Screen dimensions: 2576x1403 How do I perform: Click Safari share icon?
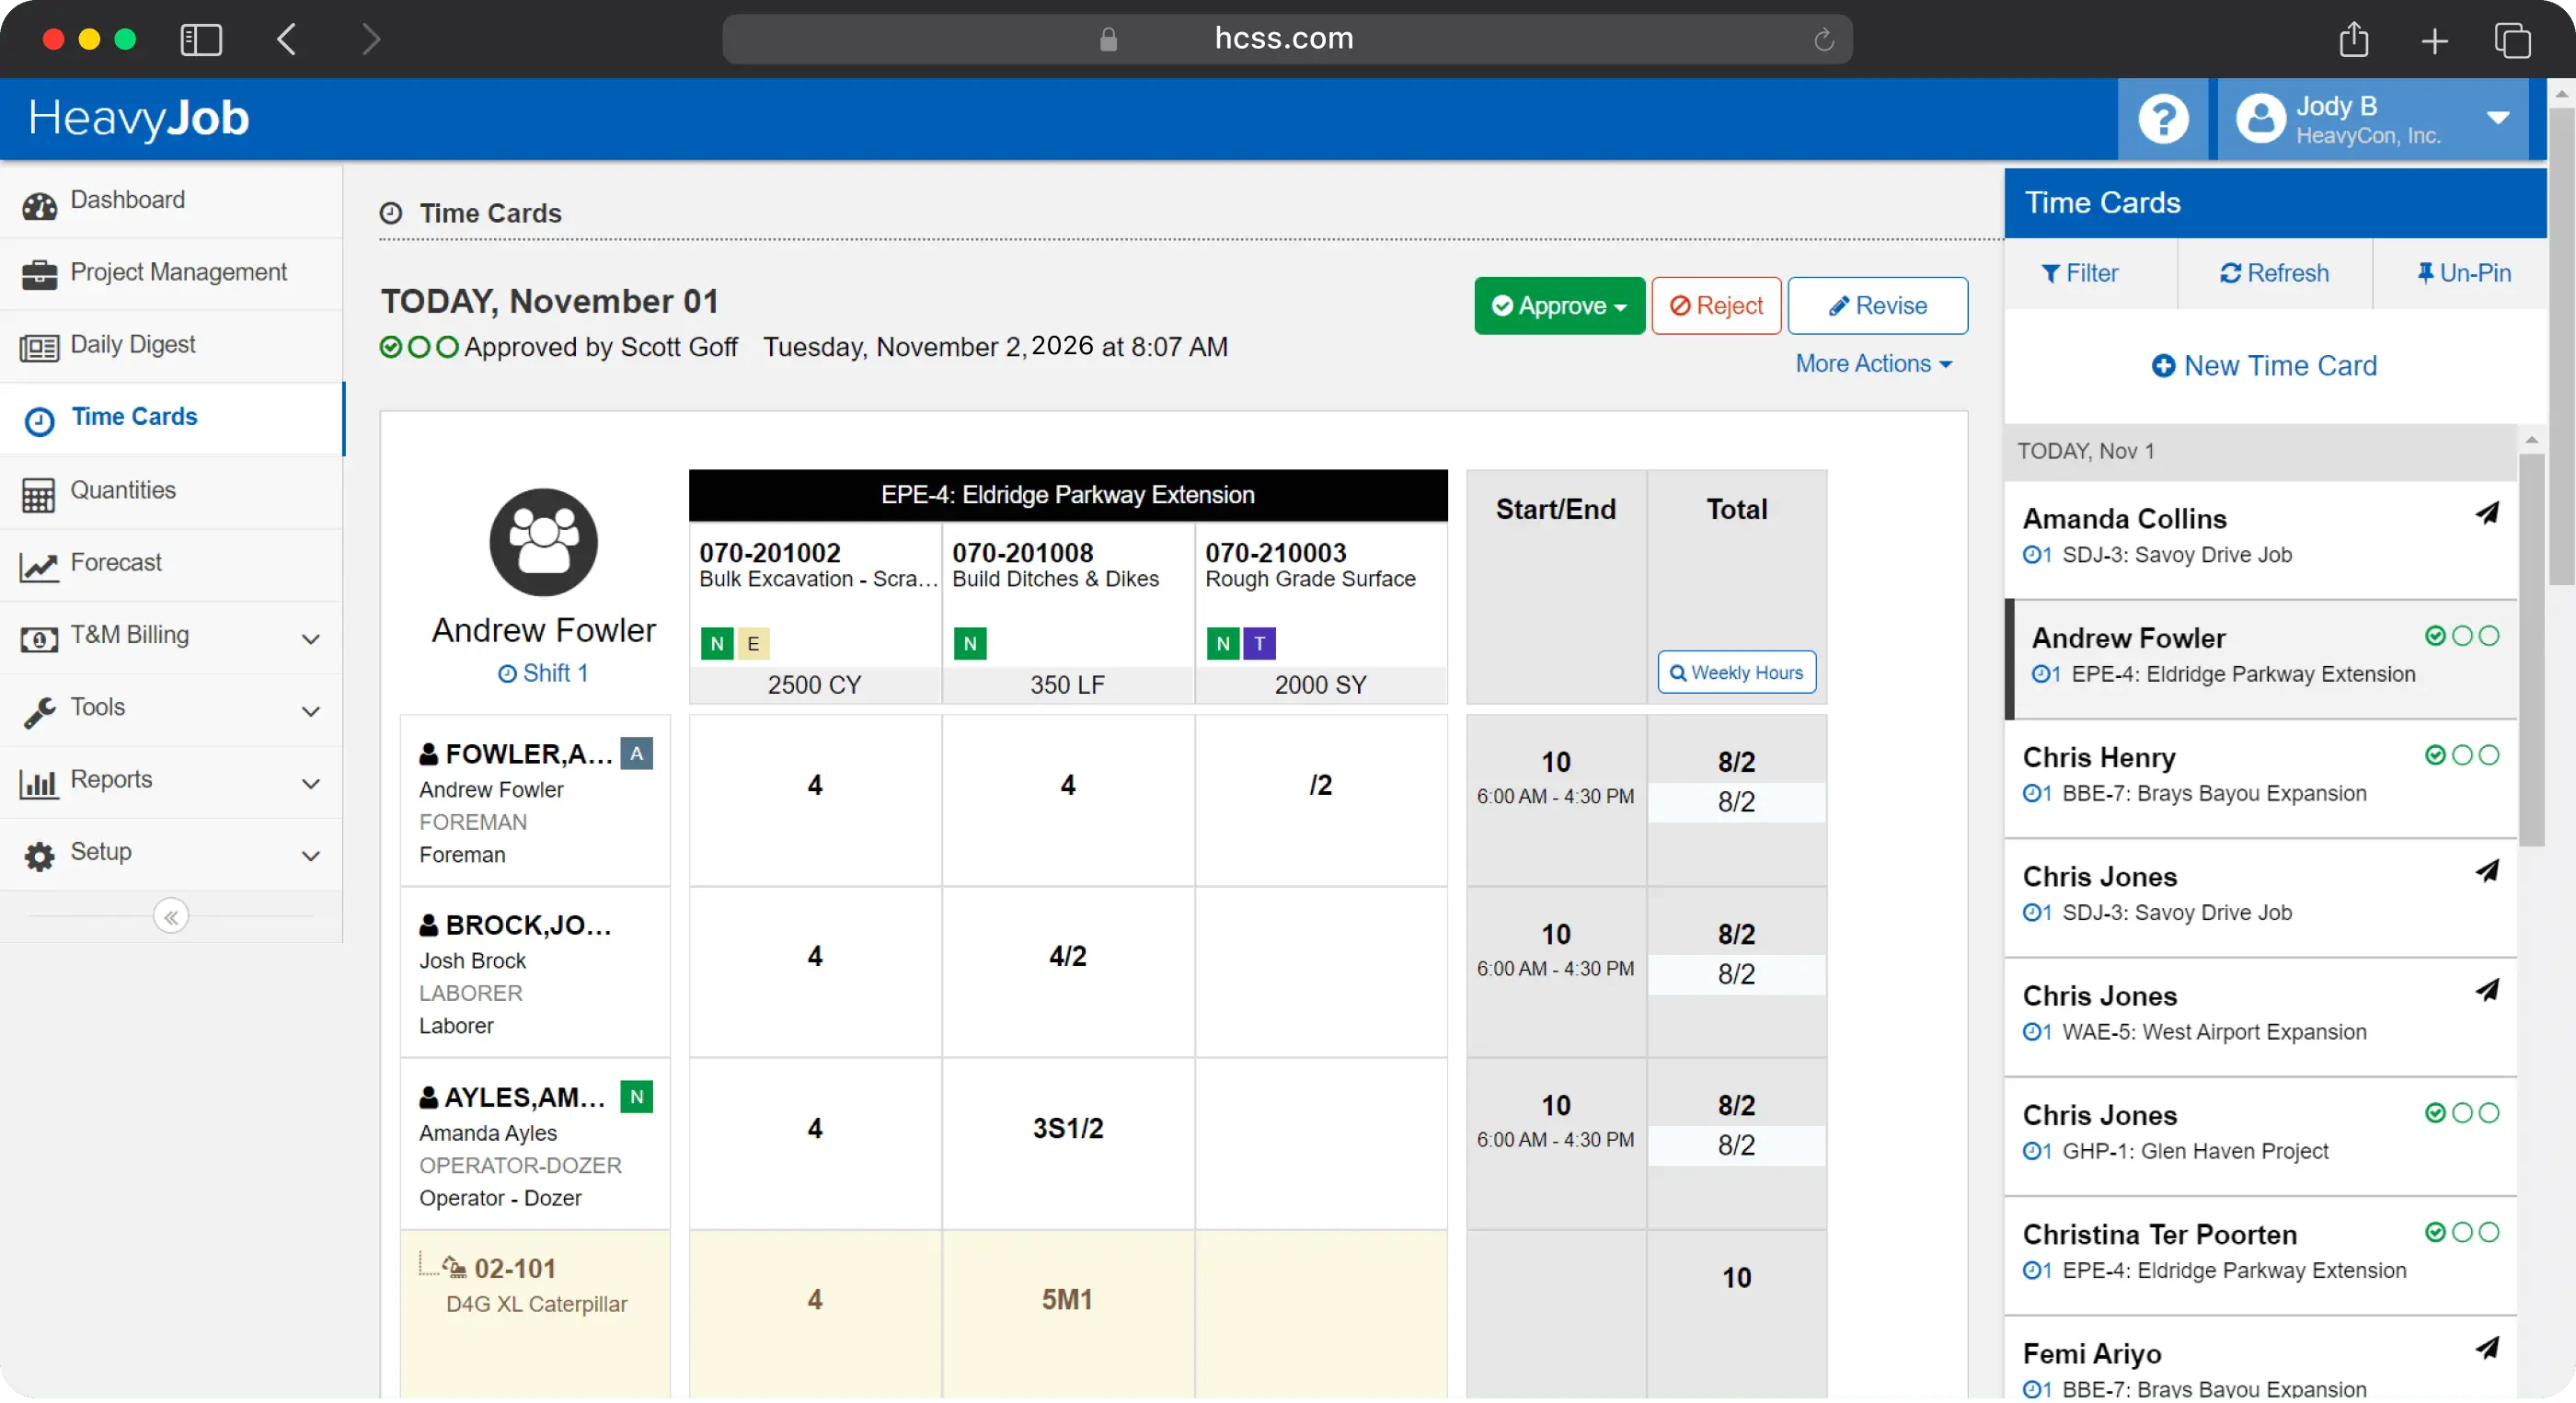click(2354, 40)
